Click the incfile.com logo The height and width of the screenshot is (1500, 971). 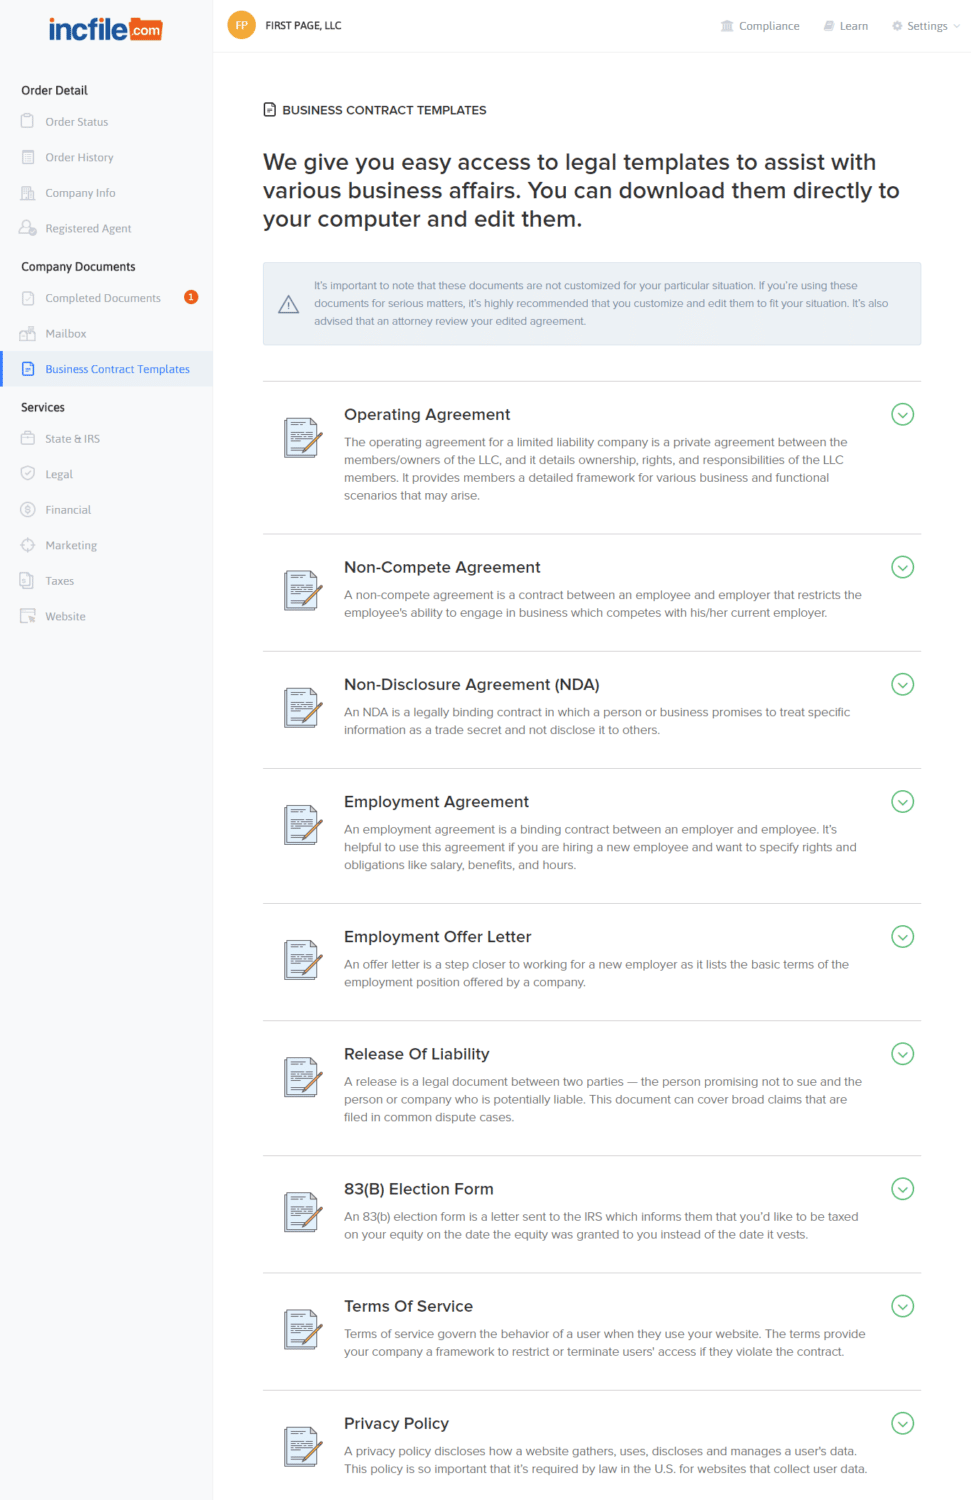[105, 29]
